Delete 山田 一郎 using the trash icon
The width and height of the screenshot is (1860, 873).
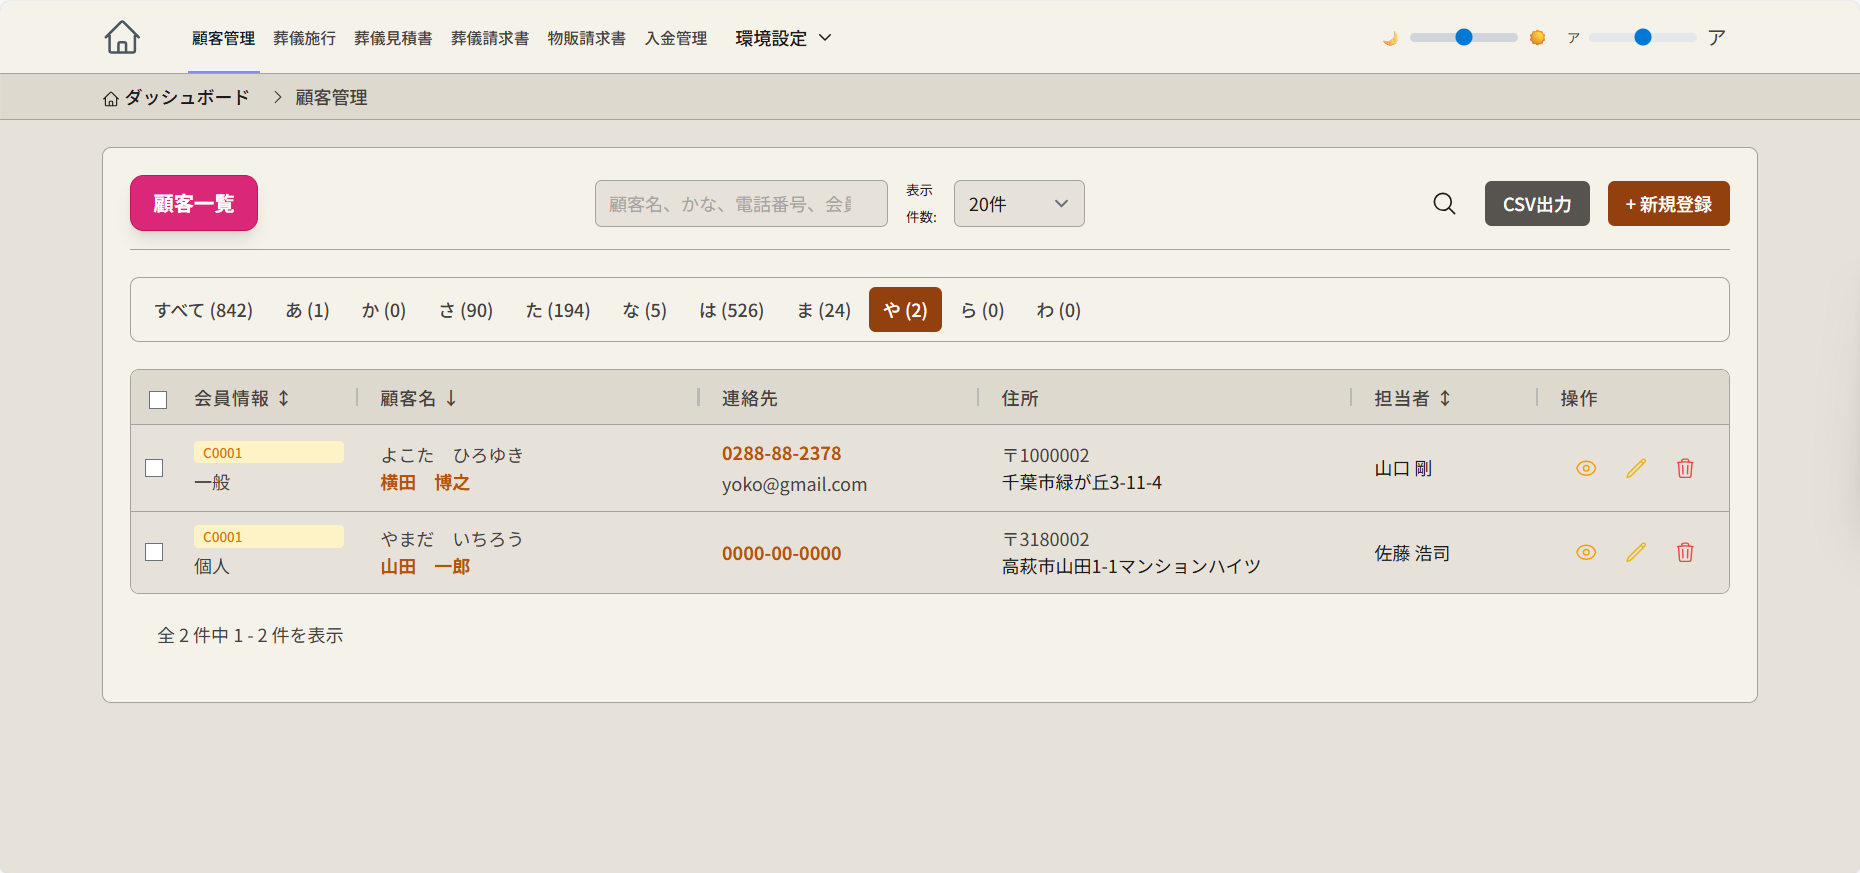[x=1685, y=552]
